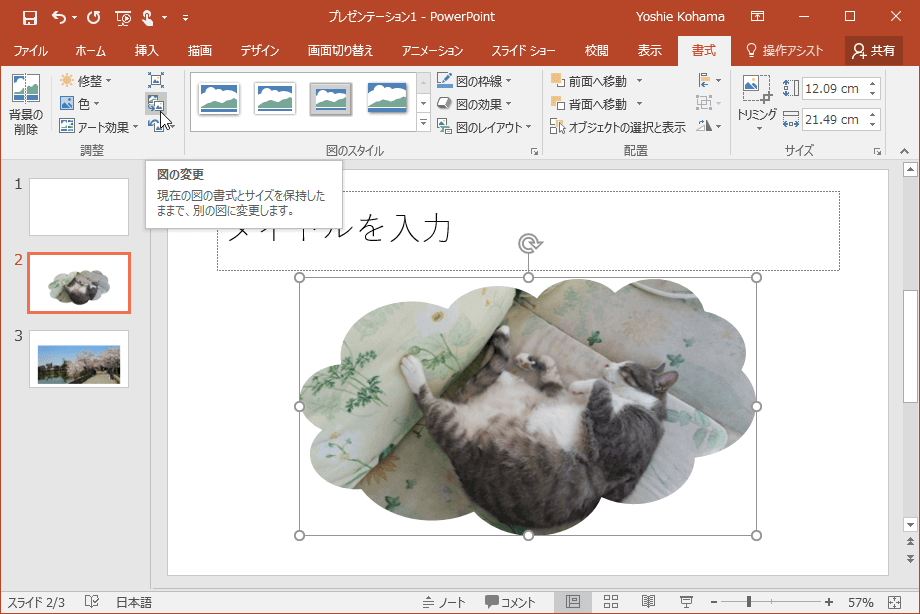Switch to Slide Sorter view
Viewport: 920px width, 614px height.
[x=610, y=601]
